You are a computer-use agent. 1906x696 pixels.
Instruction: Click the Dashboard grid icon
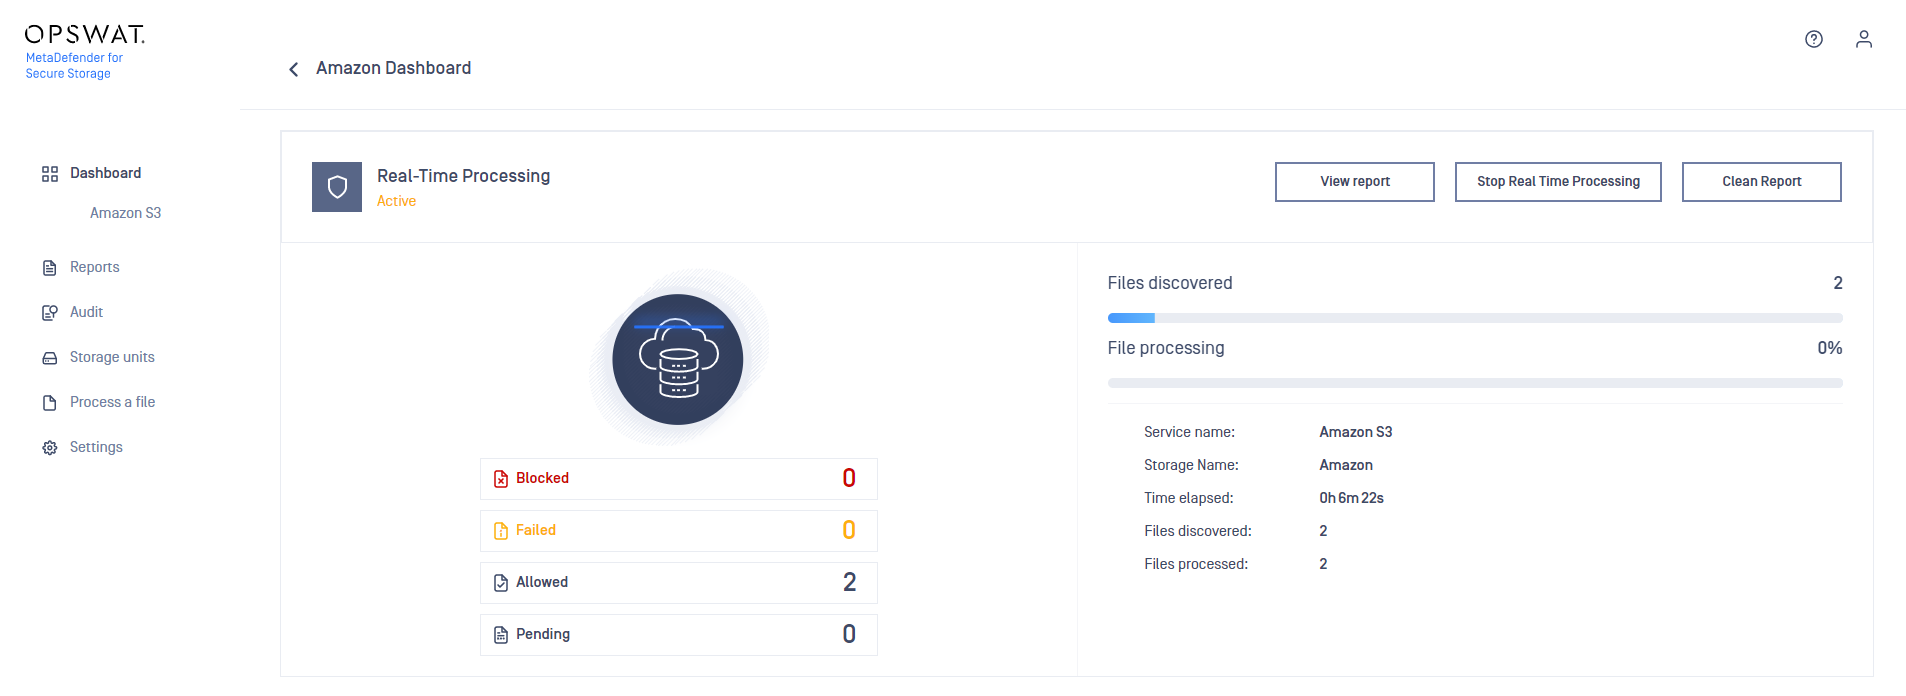(50, 174)
